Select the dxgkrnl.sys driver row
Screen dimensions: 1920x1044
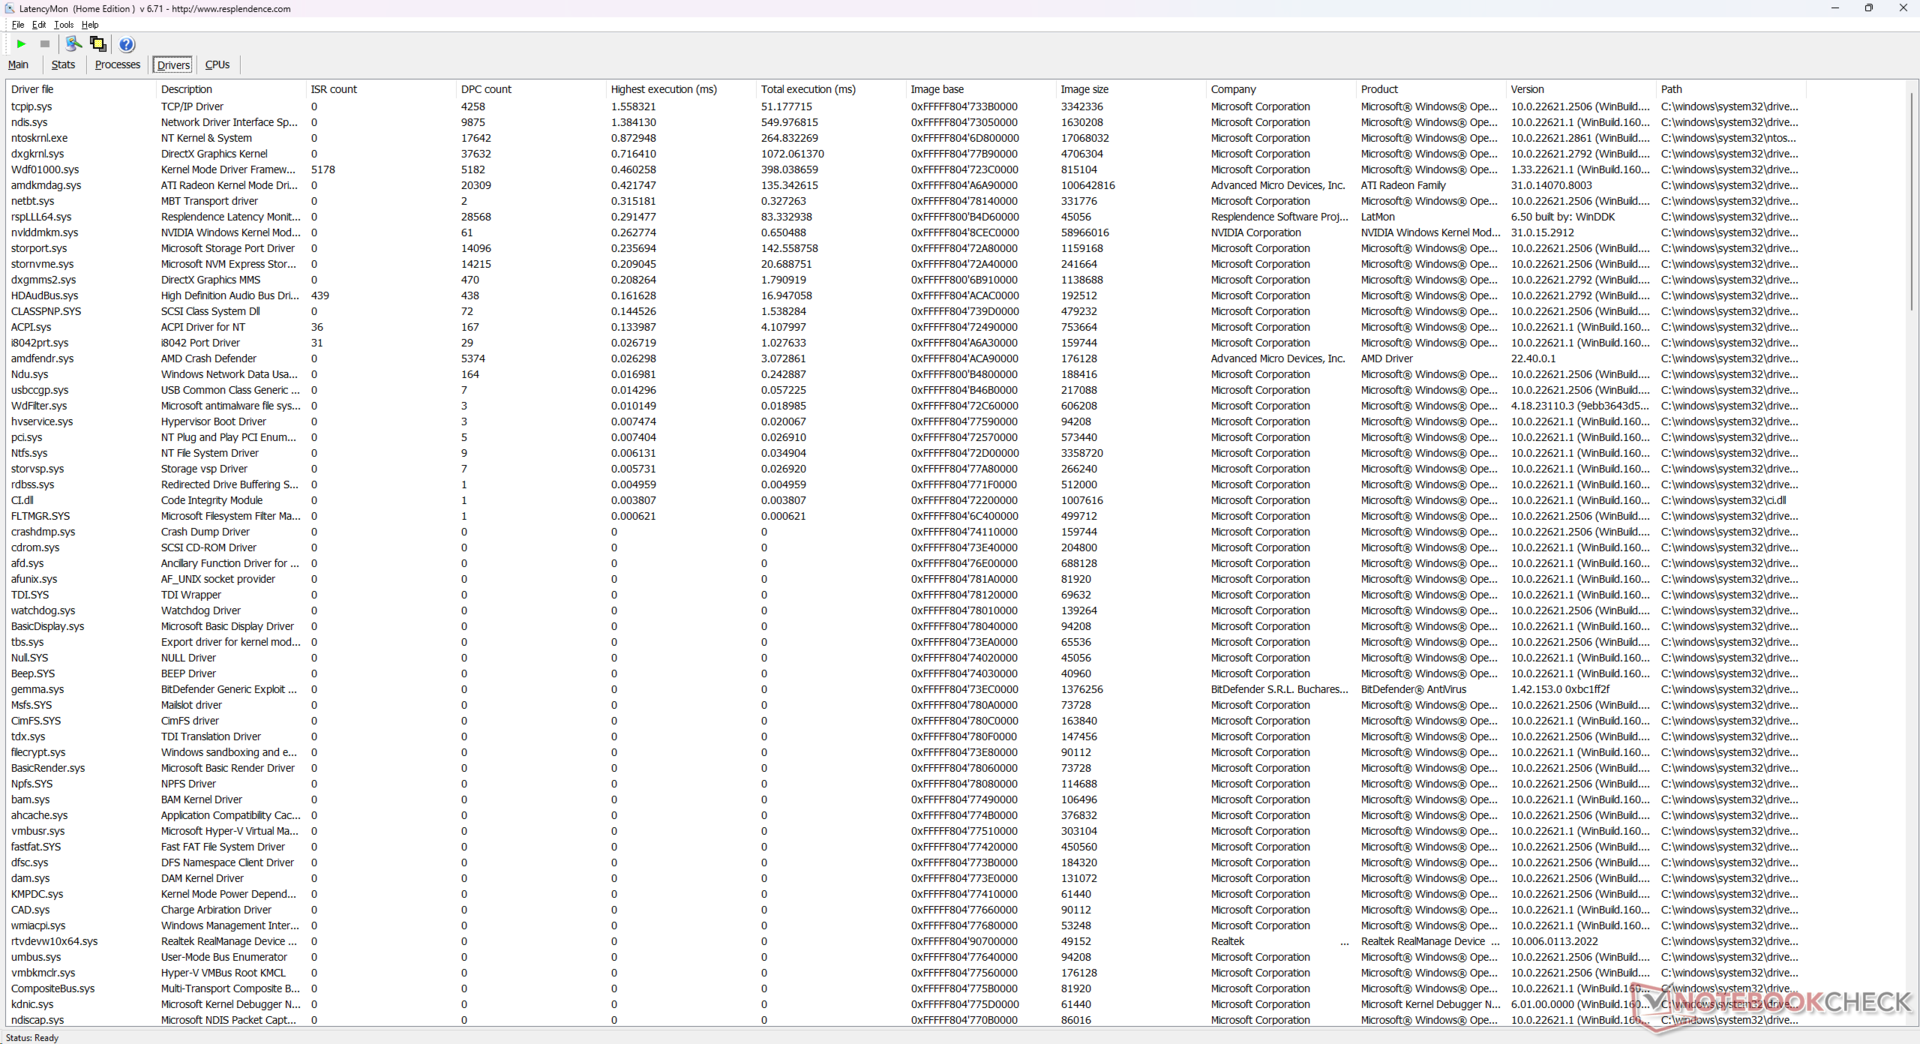click(38, 154)
